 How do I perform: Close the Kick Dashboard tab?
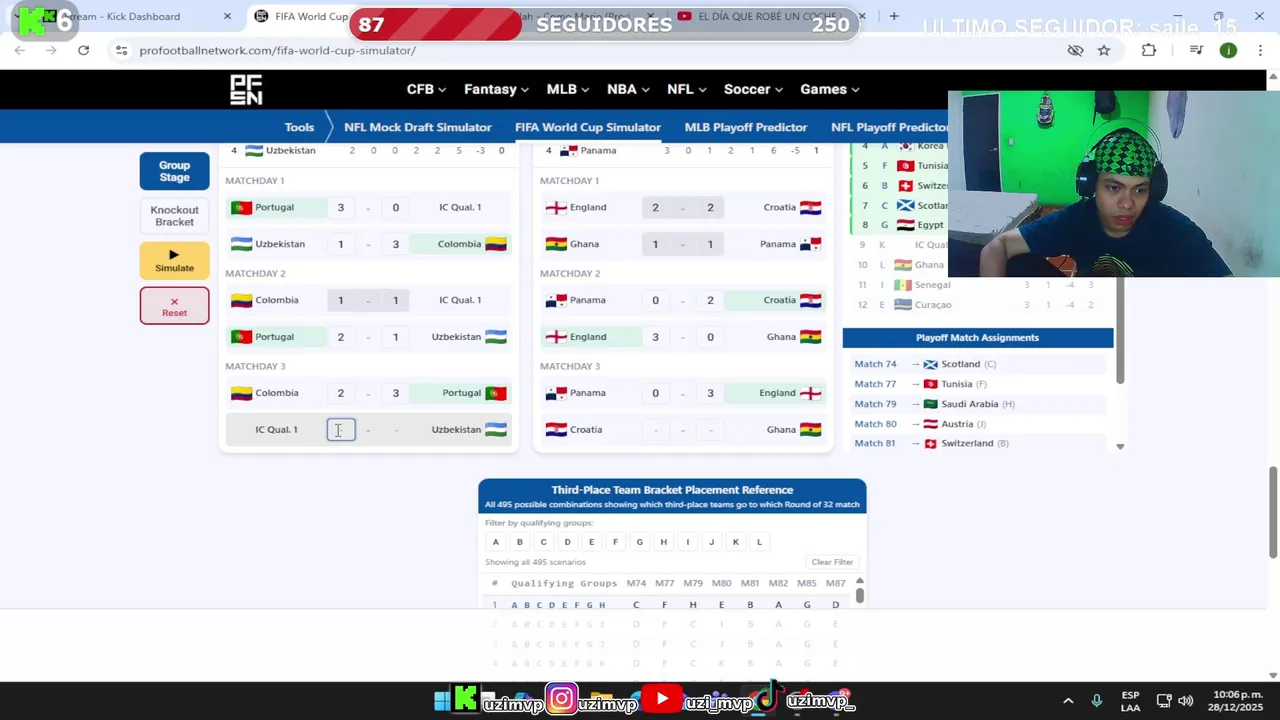[227, 16]
